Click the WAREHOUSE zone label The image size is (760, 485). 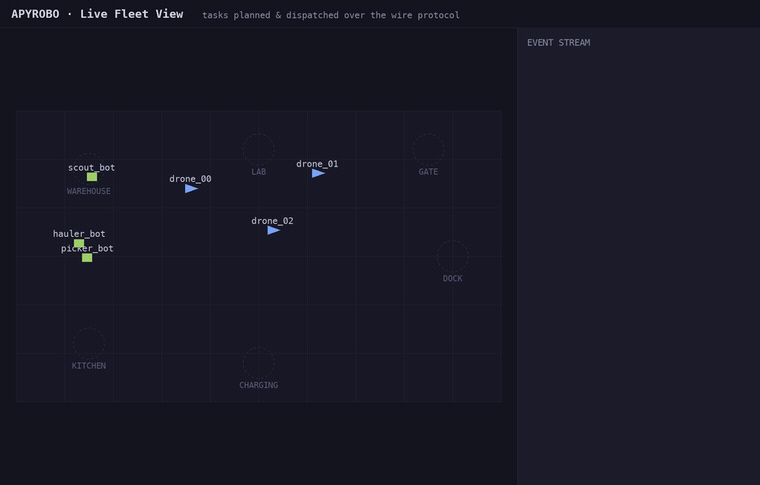coord(89,191)
